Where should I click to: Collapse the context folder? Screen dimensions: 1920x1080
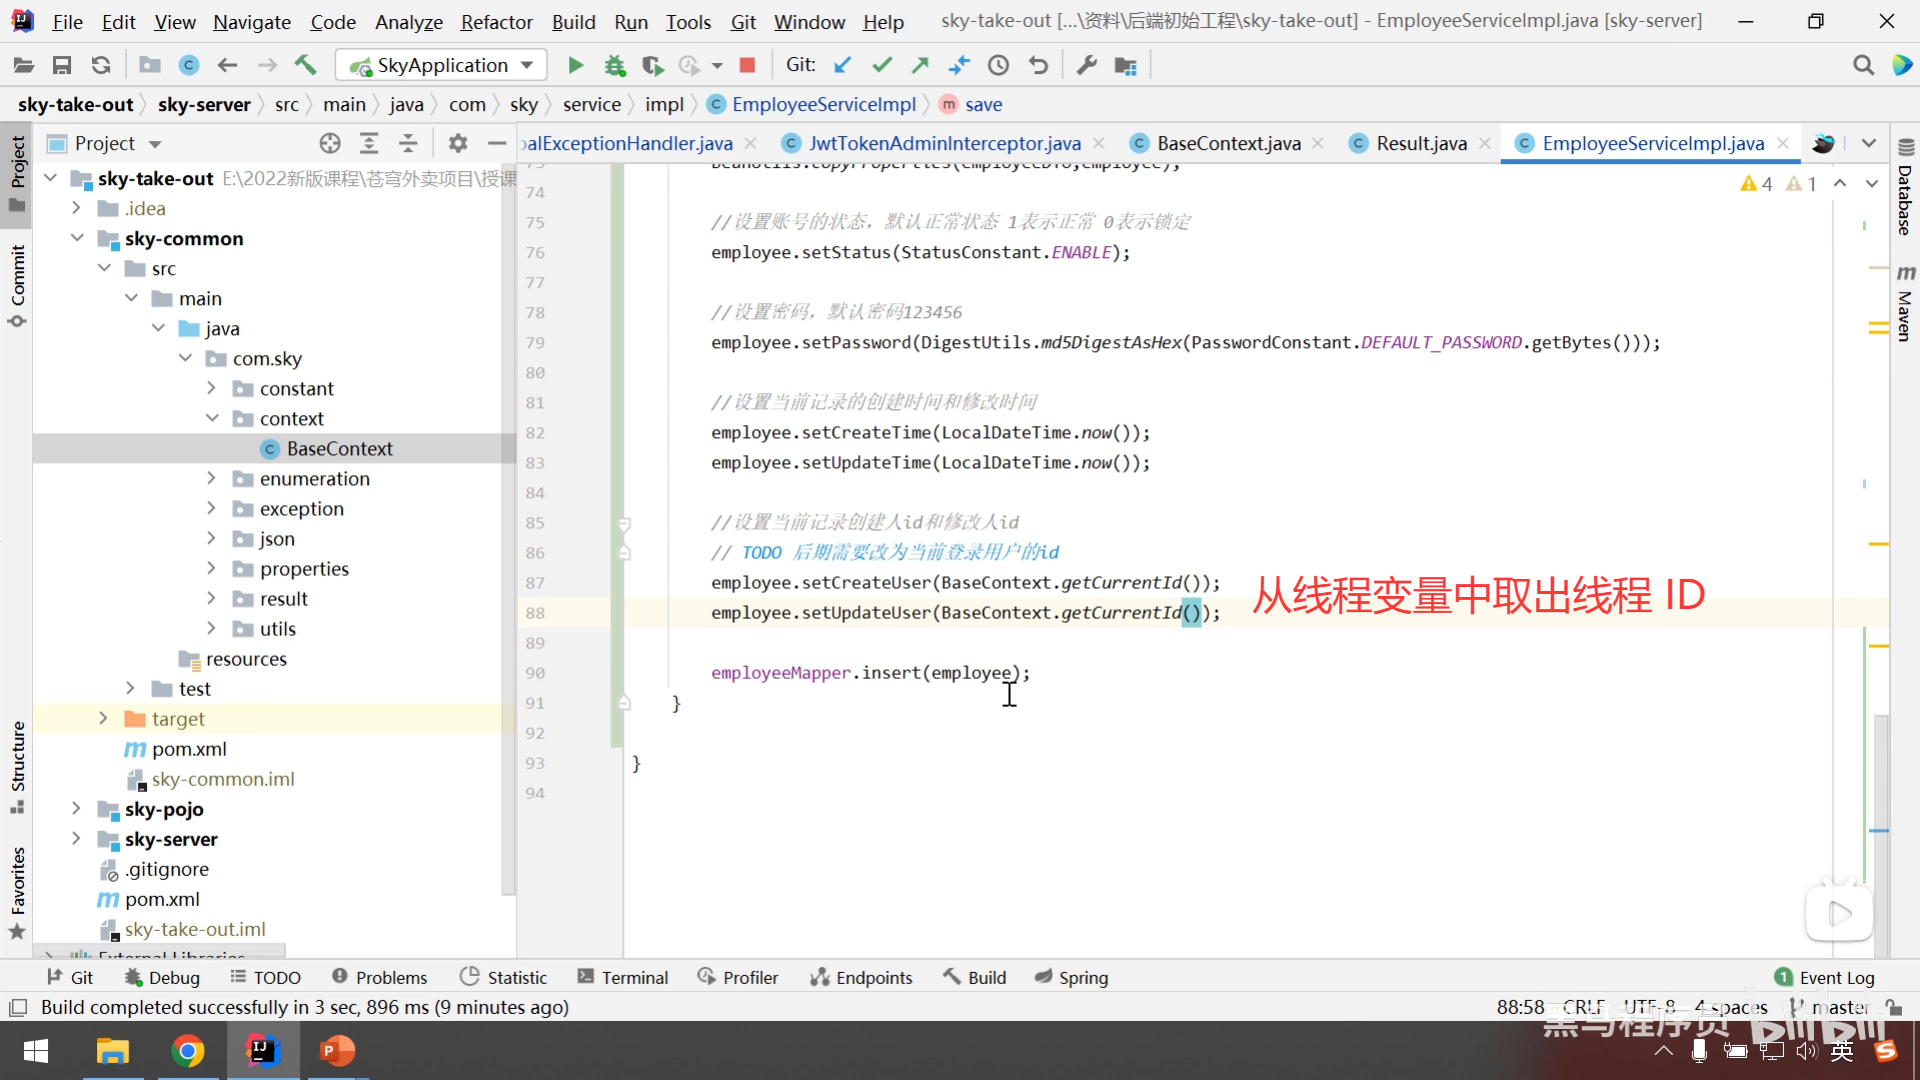[x=211, y=418]
